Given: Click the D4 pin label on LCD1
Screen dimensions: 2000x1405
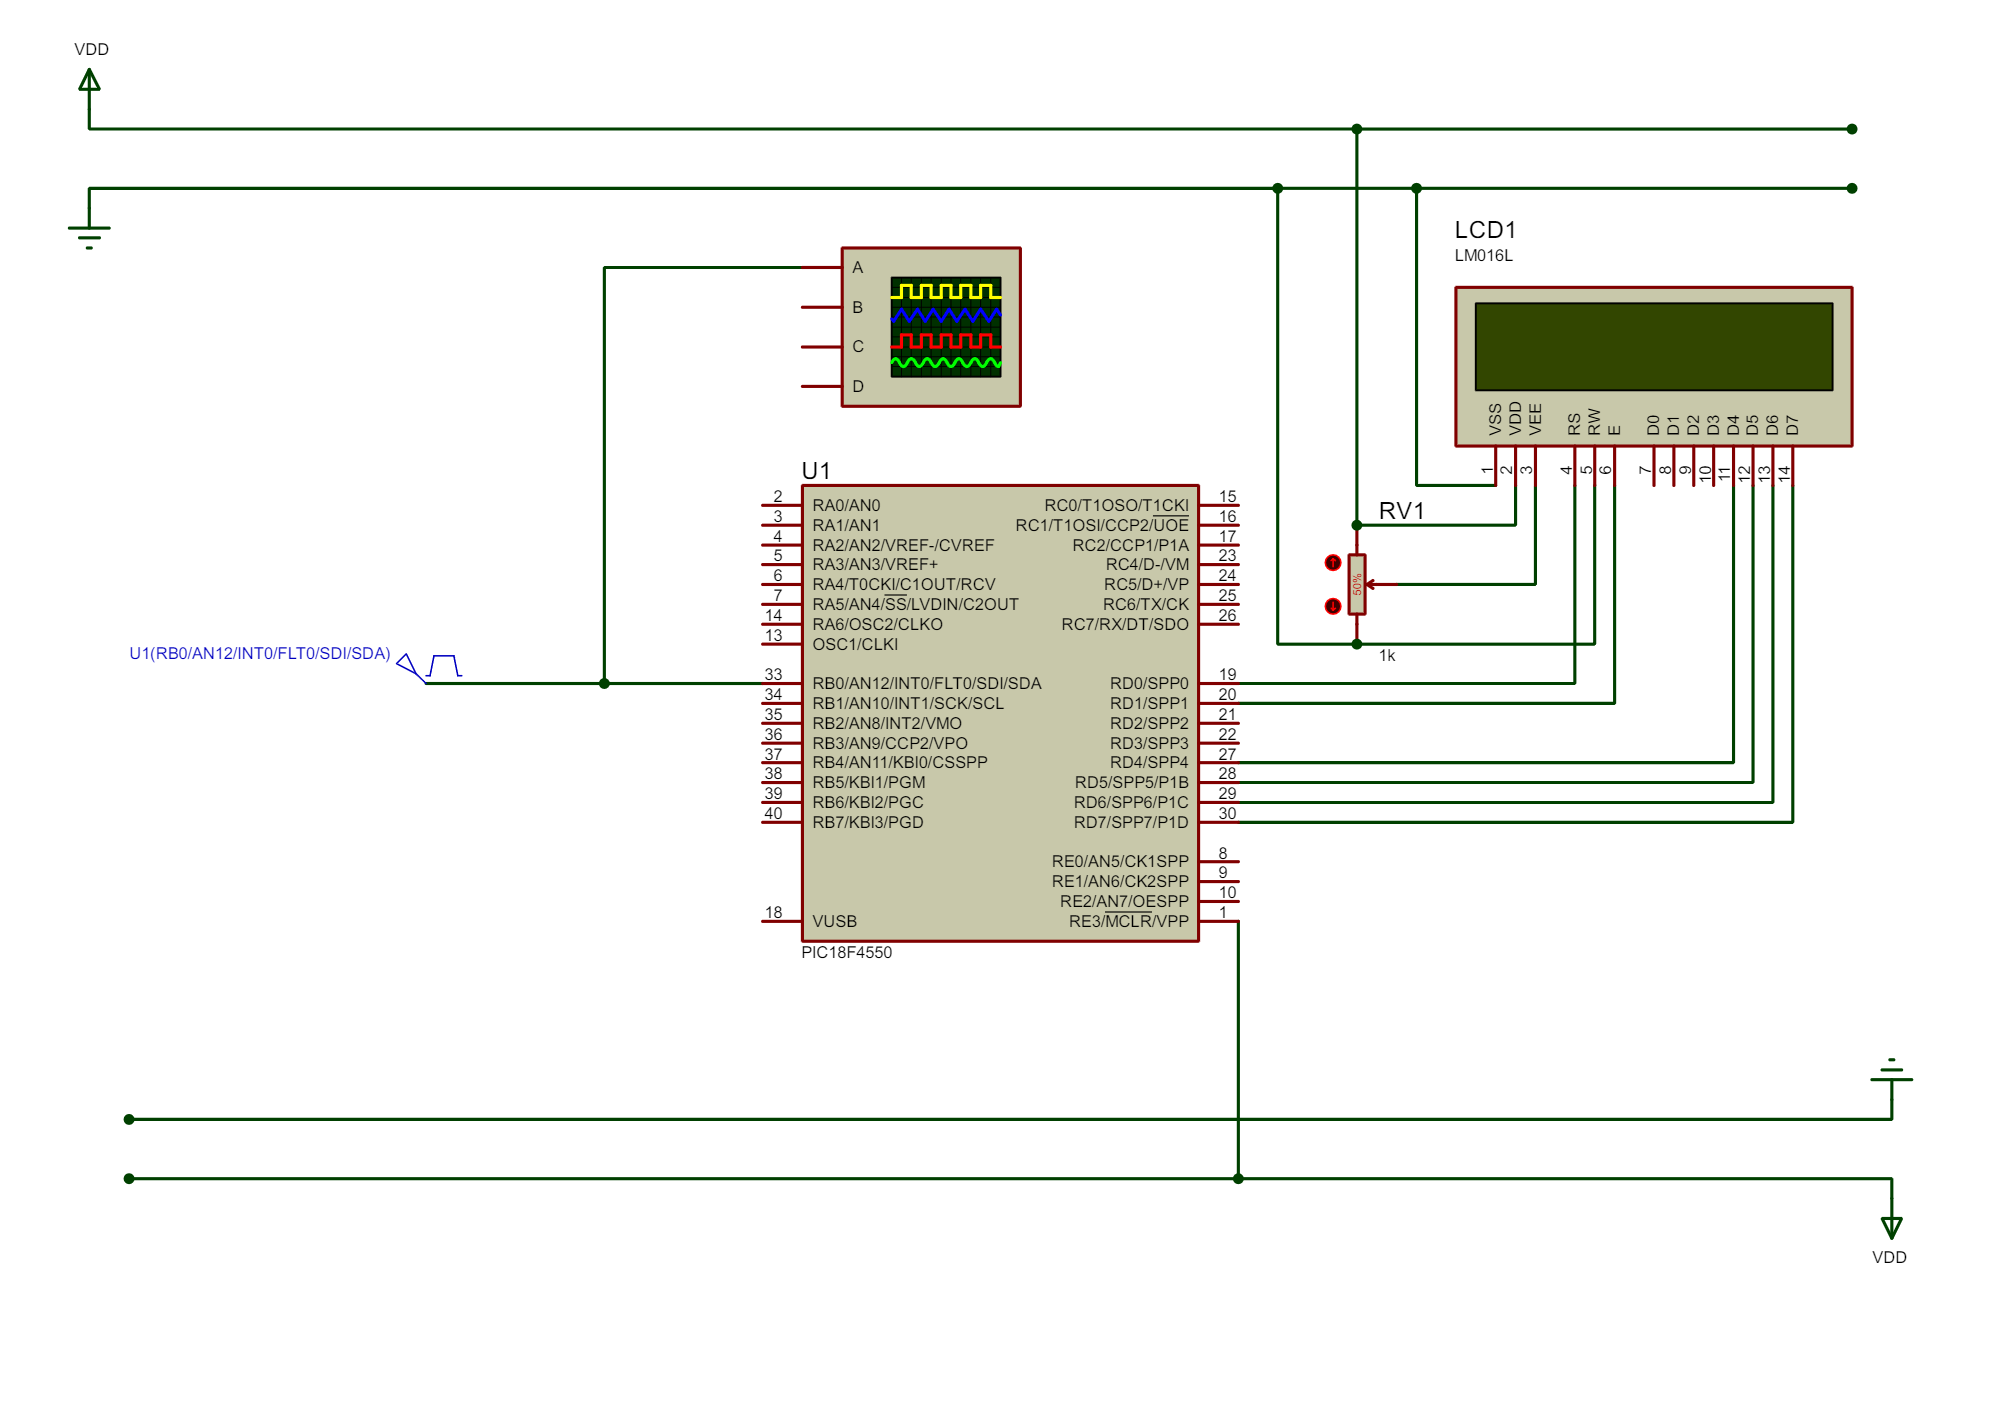Looking at the screenshot, I should click(x=1733, y=425).
